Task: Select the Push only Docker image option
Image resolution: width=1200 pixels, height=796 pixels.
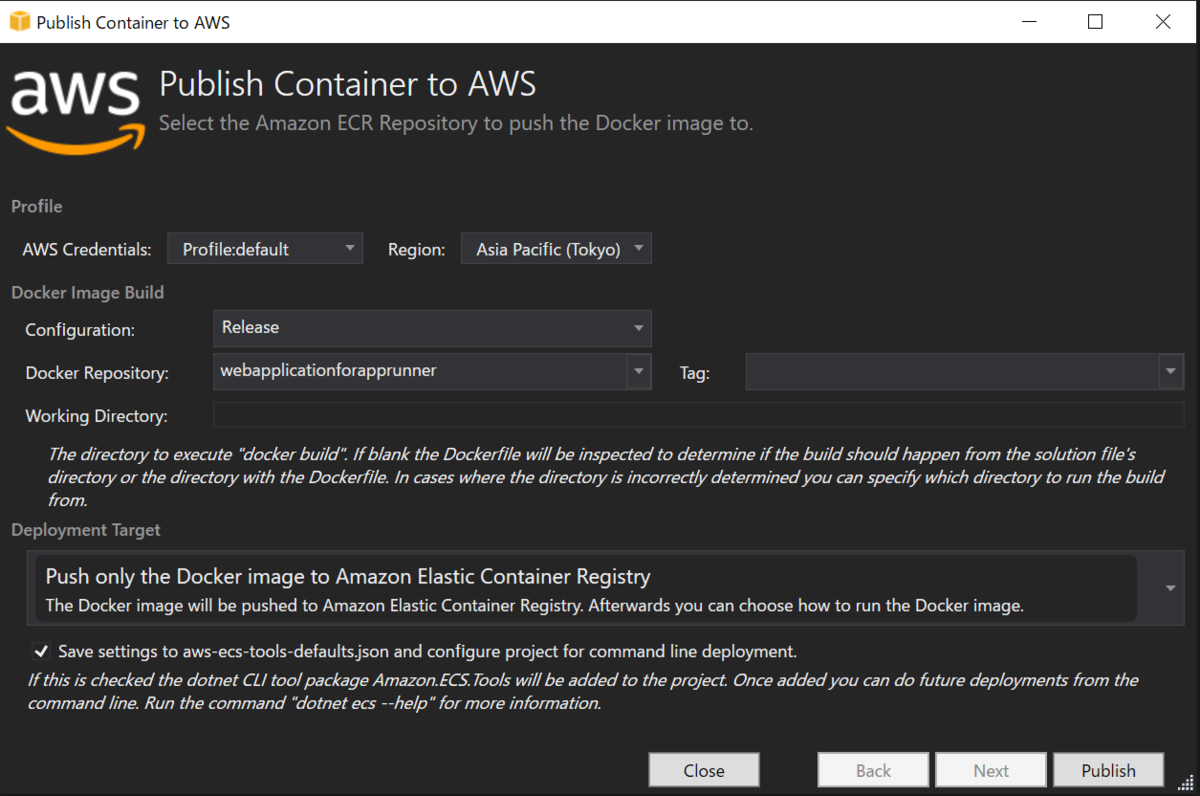Action: point(586,589)
